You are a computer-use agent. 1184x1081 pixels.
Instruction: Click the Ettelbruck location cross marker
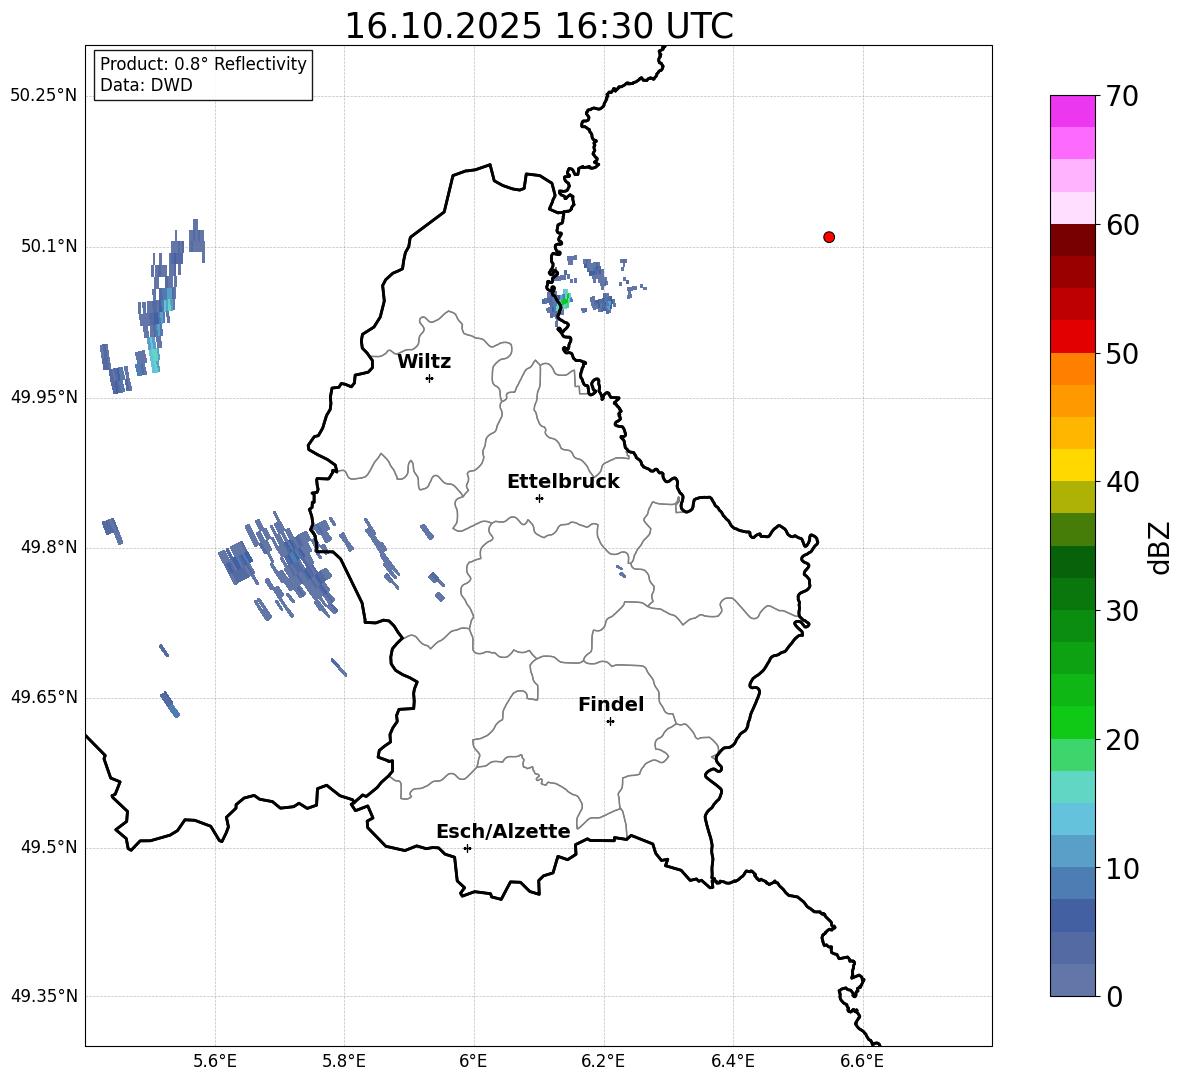539,498
